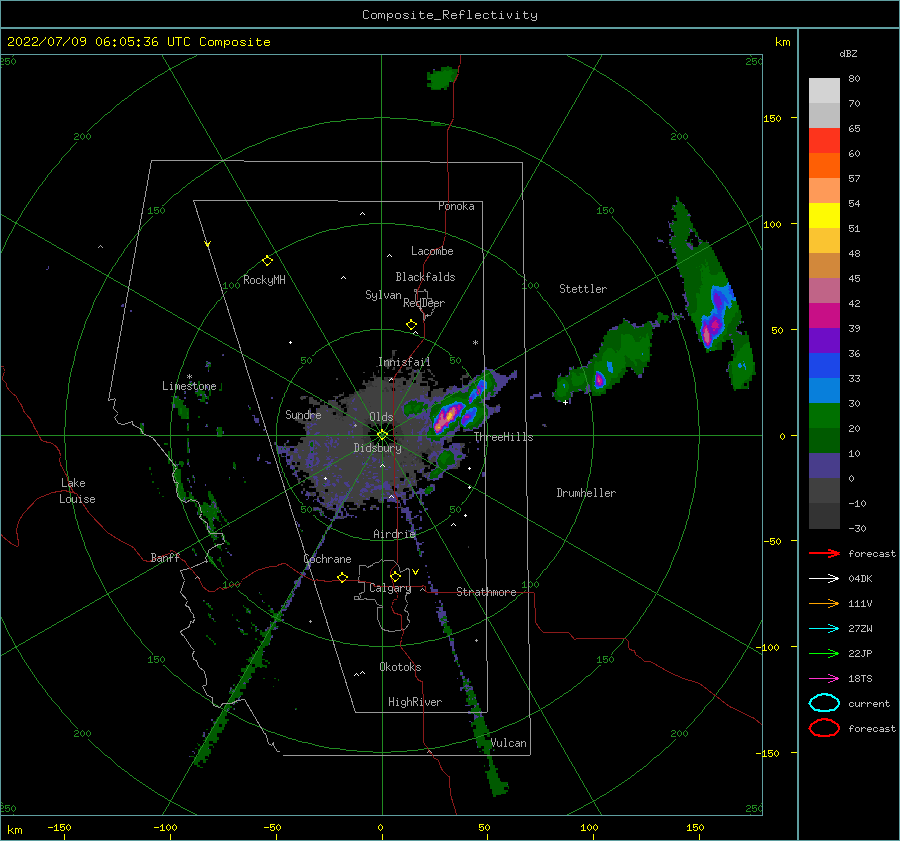Click the strongest storm cell west of ThreeHills
Image resolution: width=900 pixels, height=841 pixels.
[x=448, y=416]
